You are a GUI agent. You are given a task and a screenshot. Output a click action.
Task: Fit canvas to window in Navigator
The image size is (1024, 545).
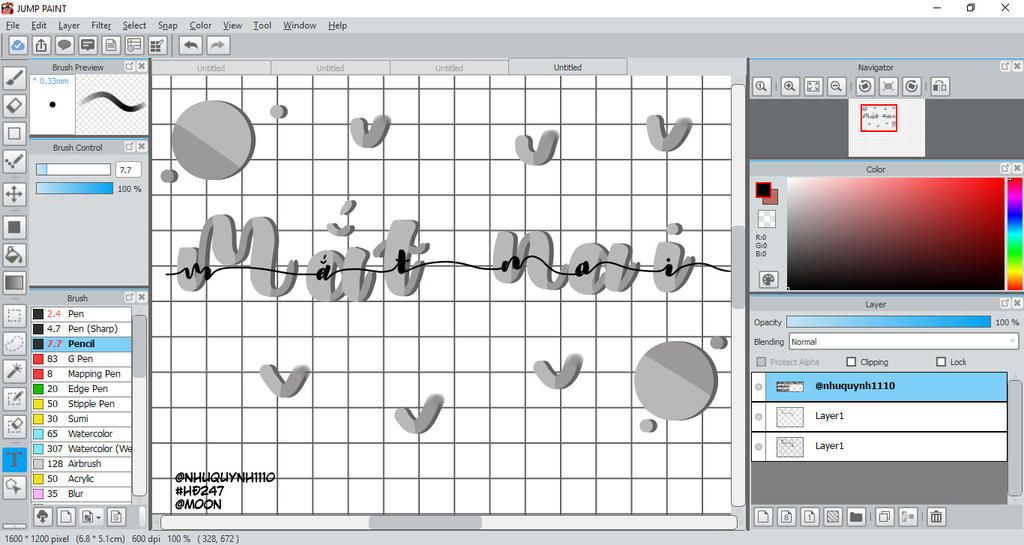(x=813, y=86)
